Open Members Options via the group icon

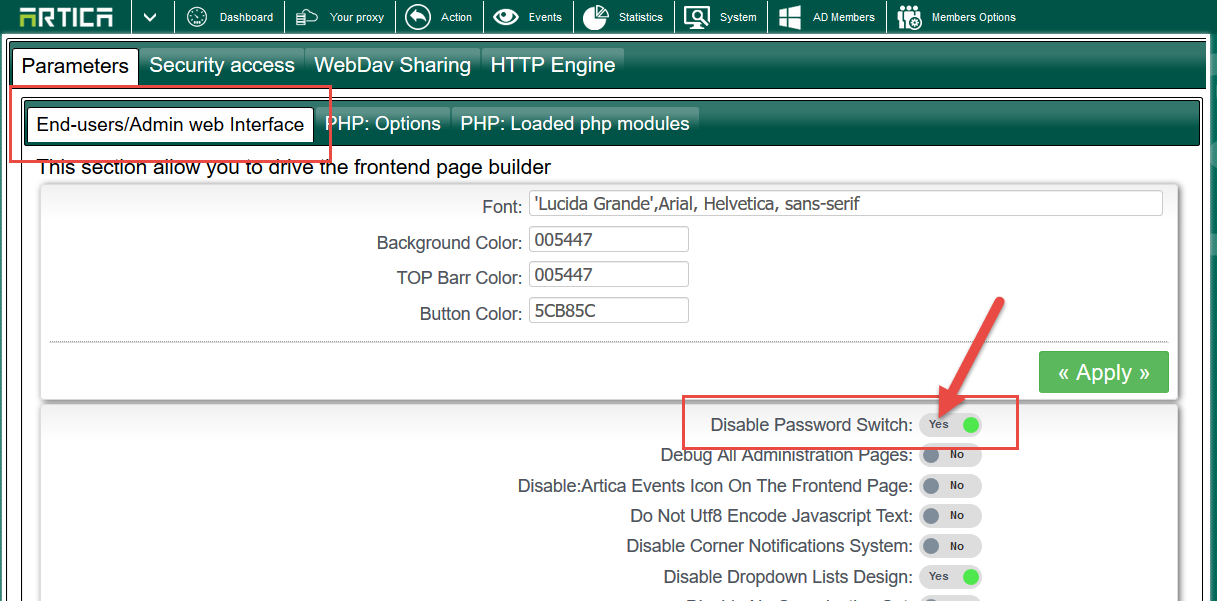pos(910,16)
